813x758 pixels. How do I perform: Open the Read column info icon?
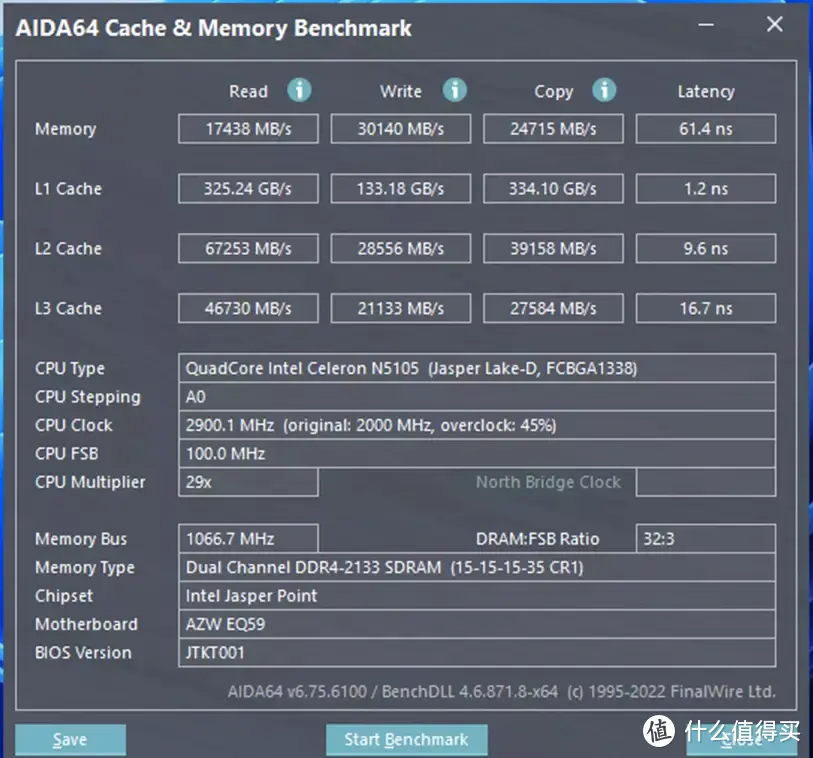coord(299,90)
